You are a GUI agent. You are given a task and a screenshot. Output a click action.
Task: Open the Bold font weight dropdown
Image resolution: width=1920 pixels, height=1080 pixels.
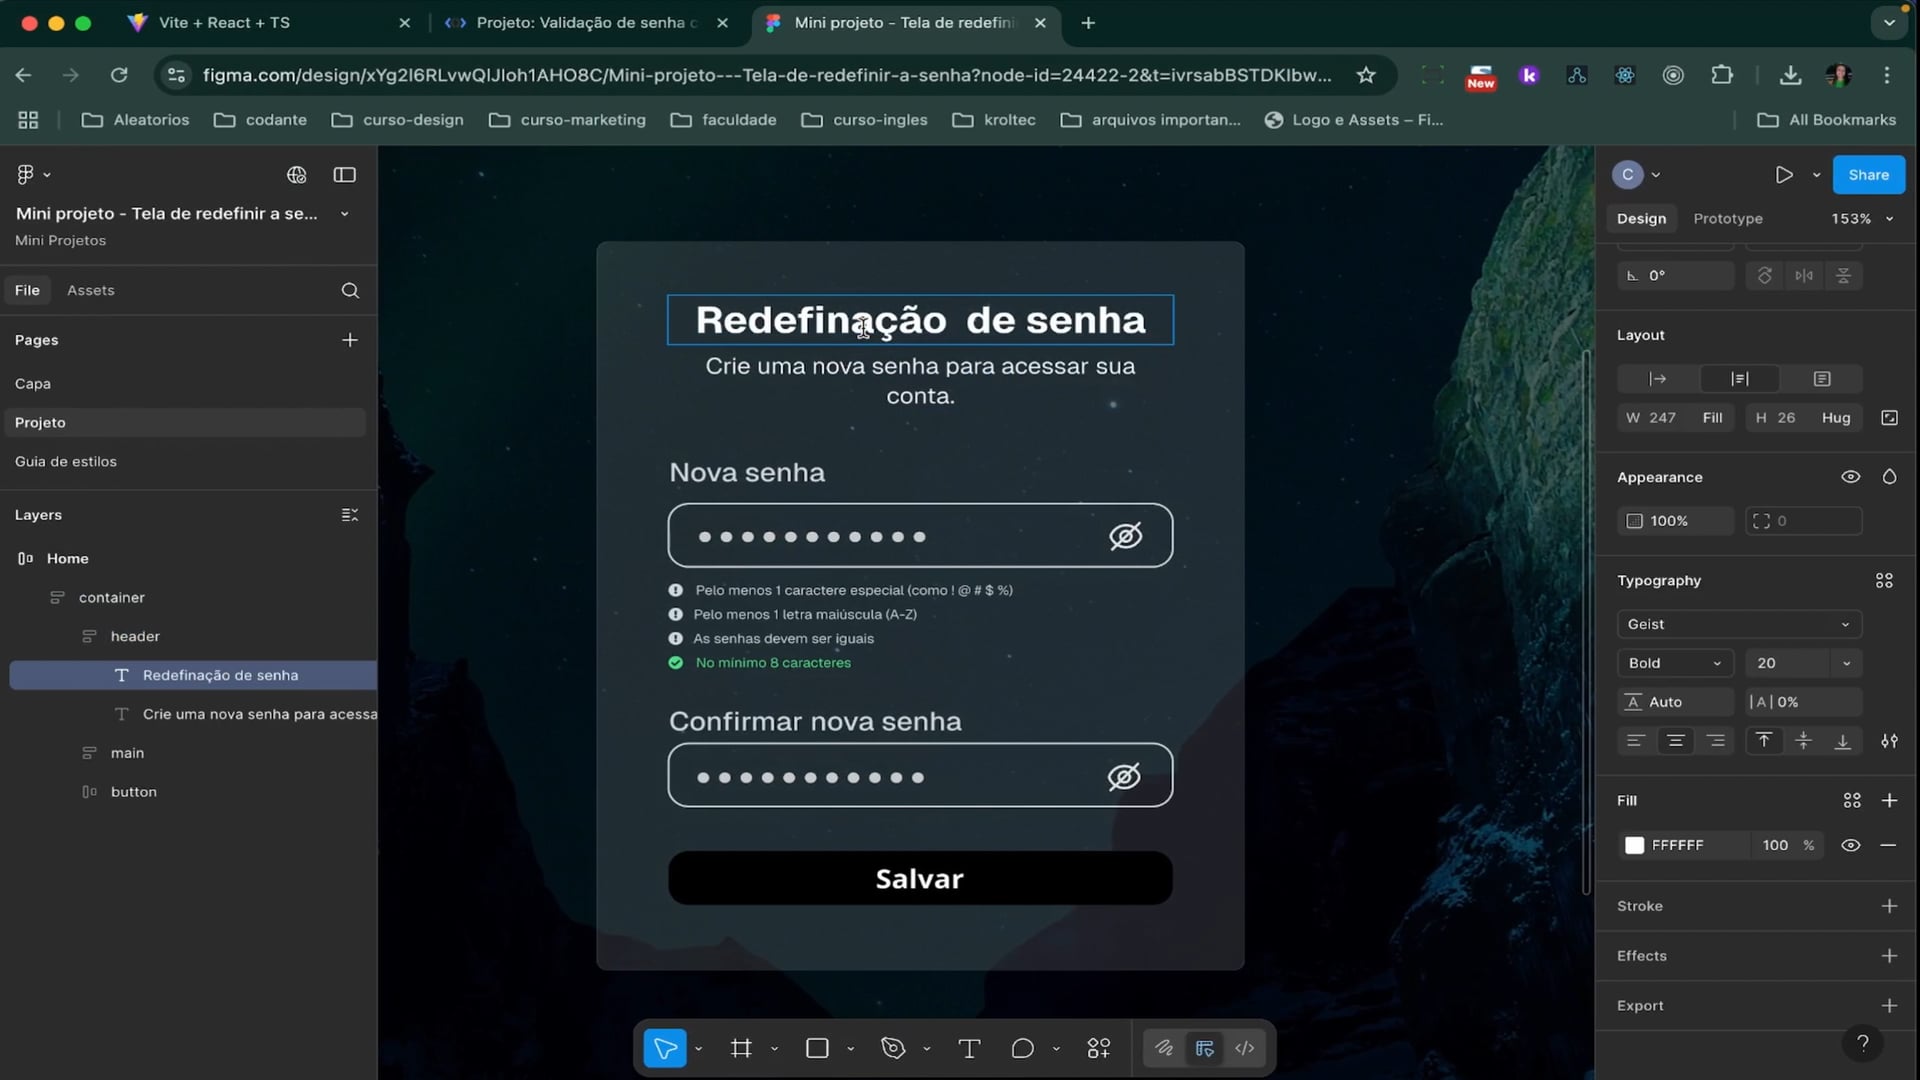point(1675,663)
